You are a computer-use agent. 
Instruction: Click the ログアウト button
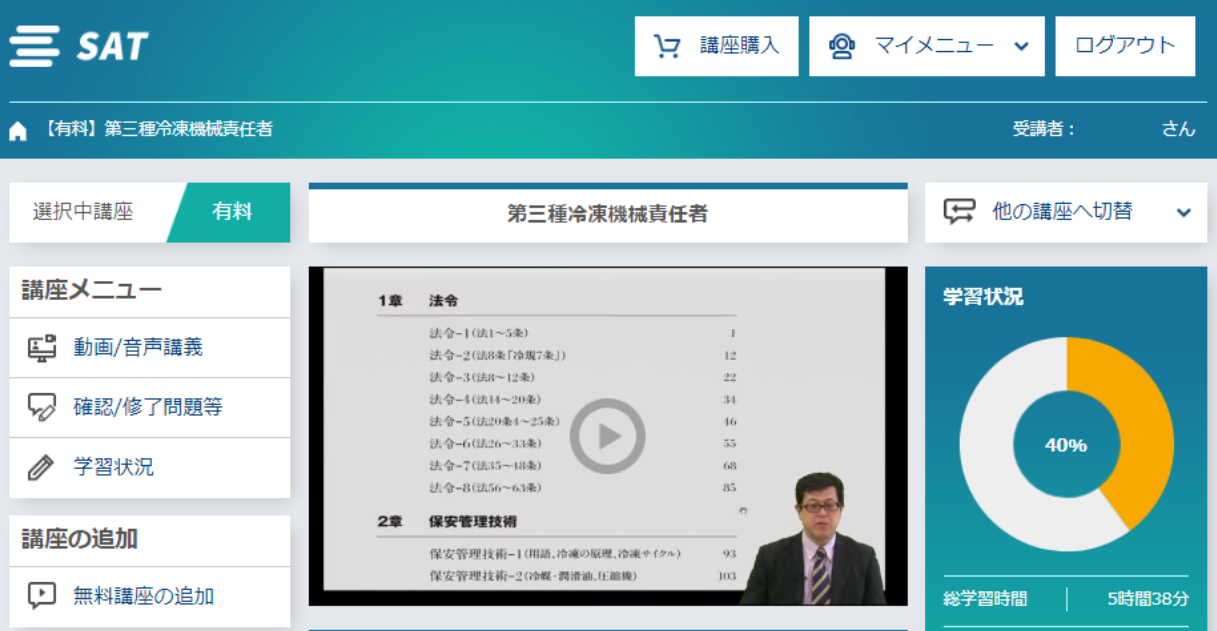point(1125,46)
